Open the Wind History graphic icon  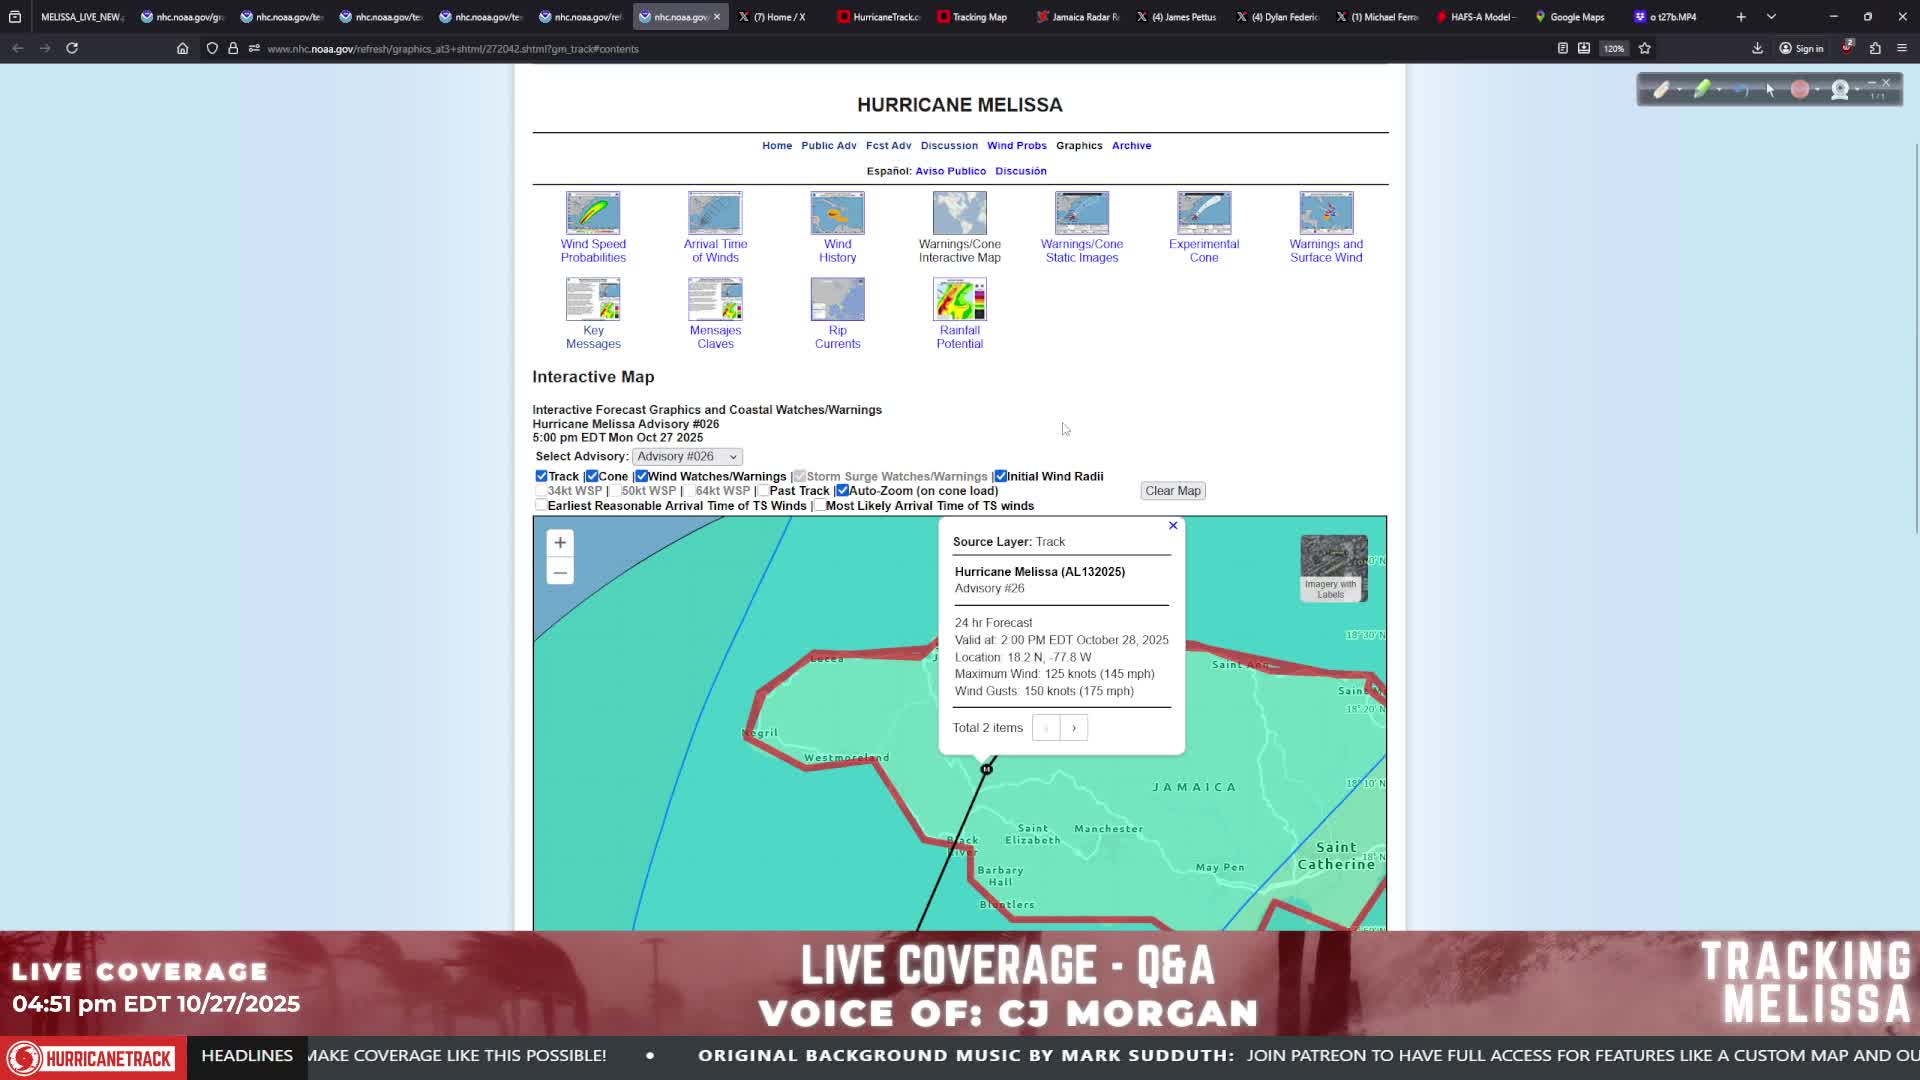pyautogui.click(x=837, y=212)
